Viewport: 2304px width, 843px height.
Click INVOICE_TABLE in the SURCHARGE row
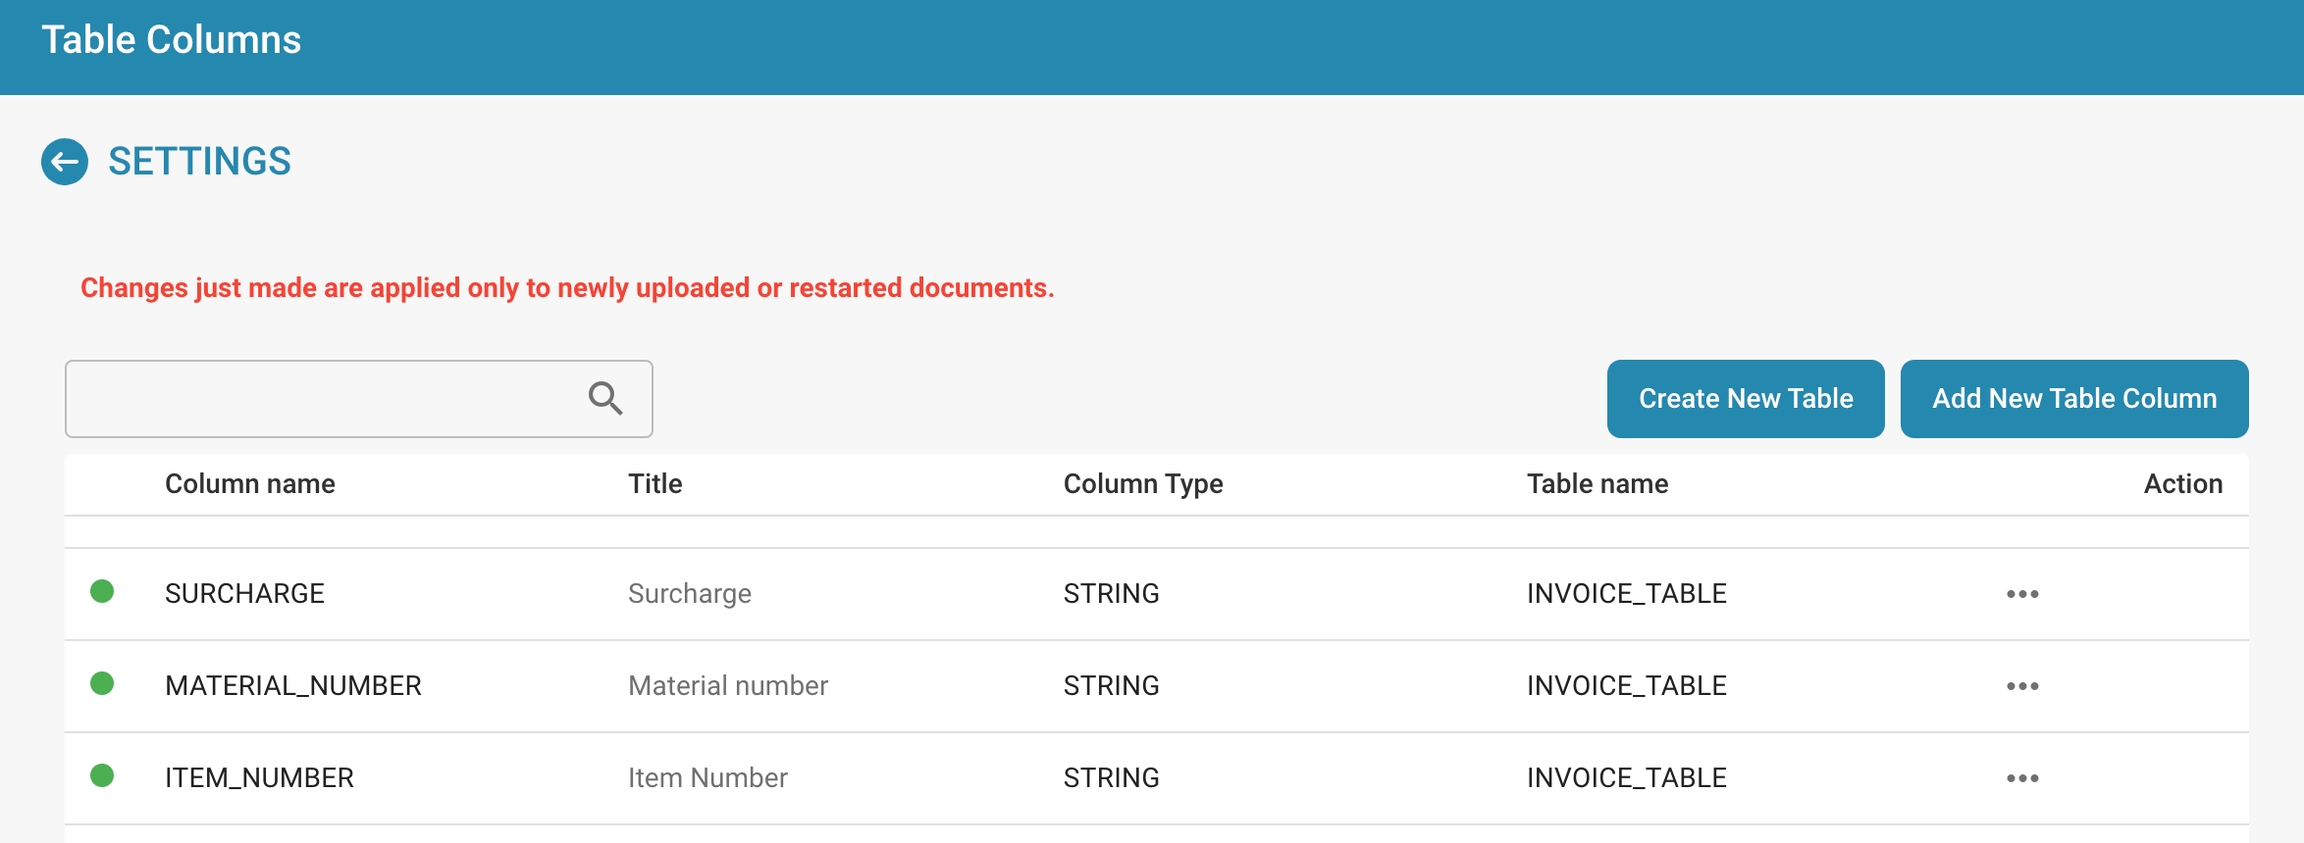click(1626, 594)
